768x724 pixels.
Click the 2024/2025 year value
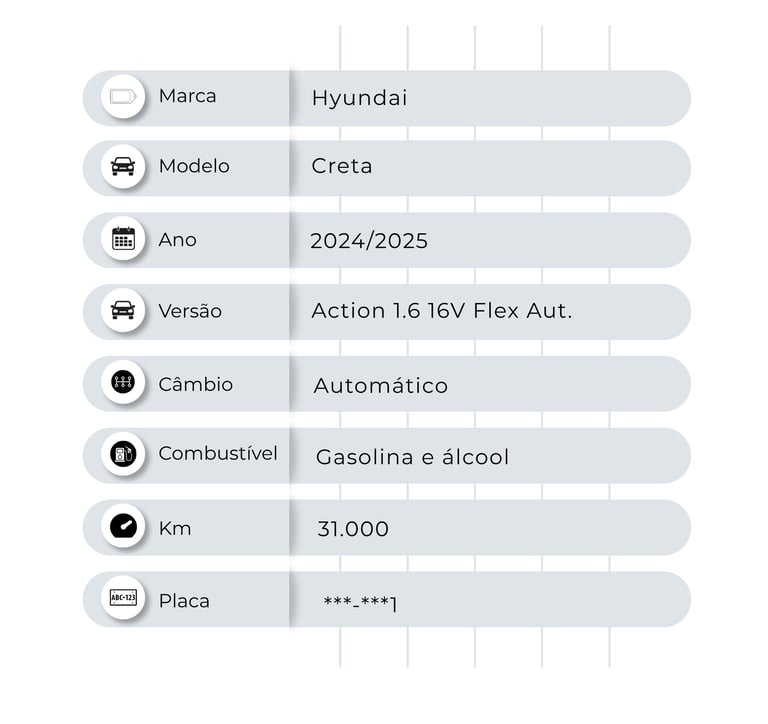tap(369, 241)
